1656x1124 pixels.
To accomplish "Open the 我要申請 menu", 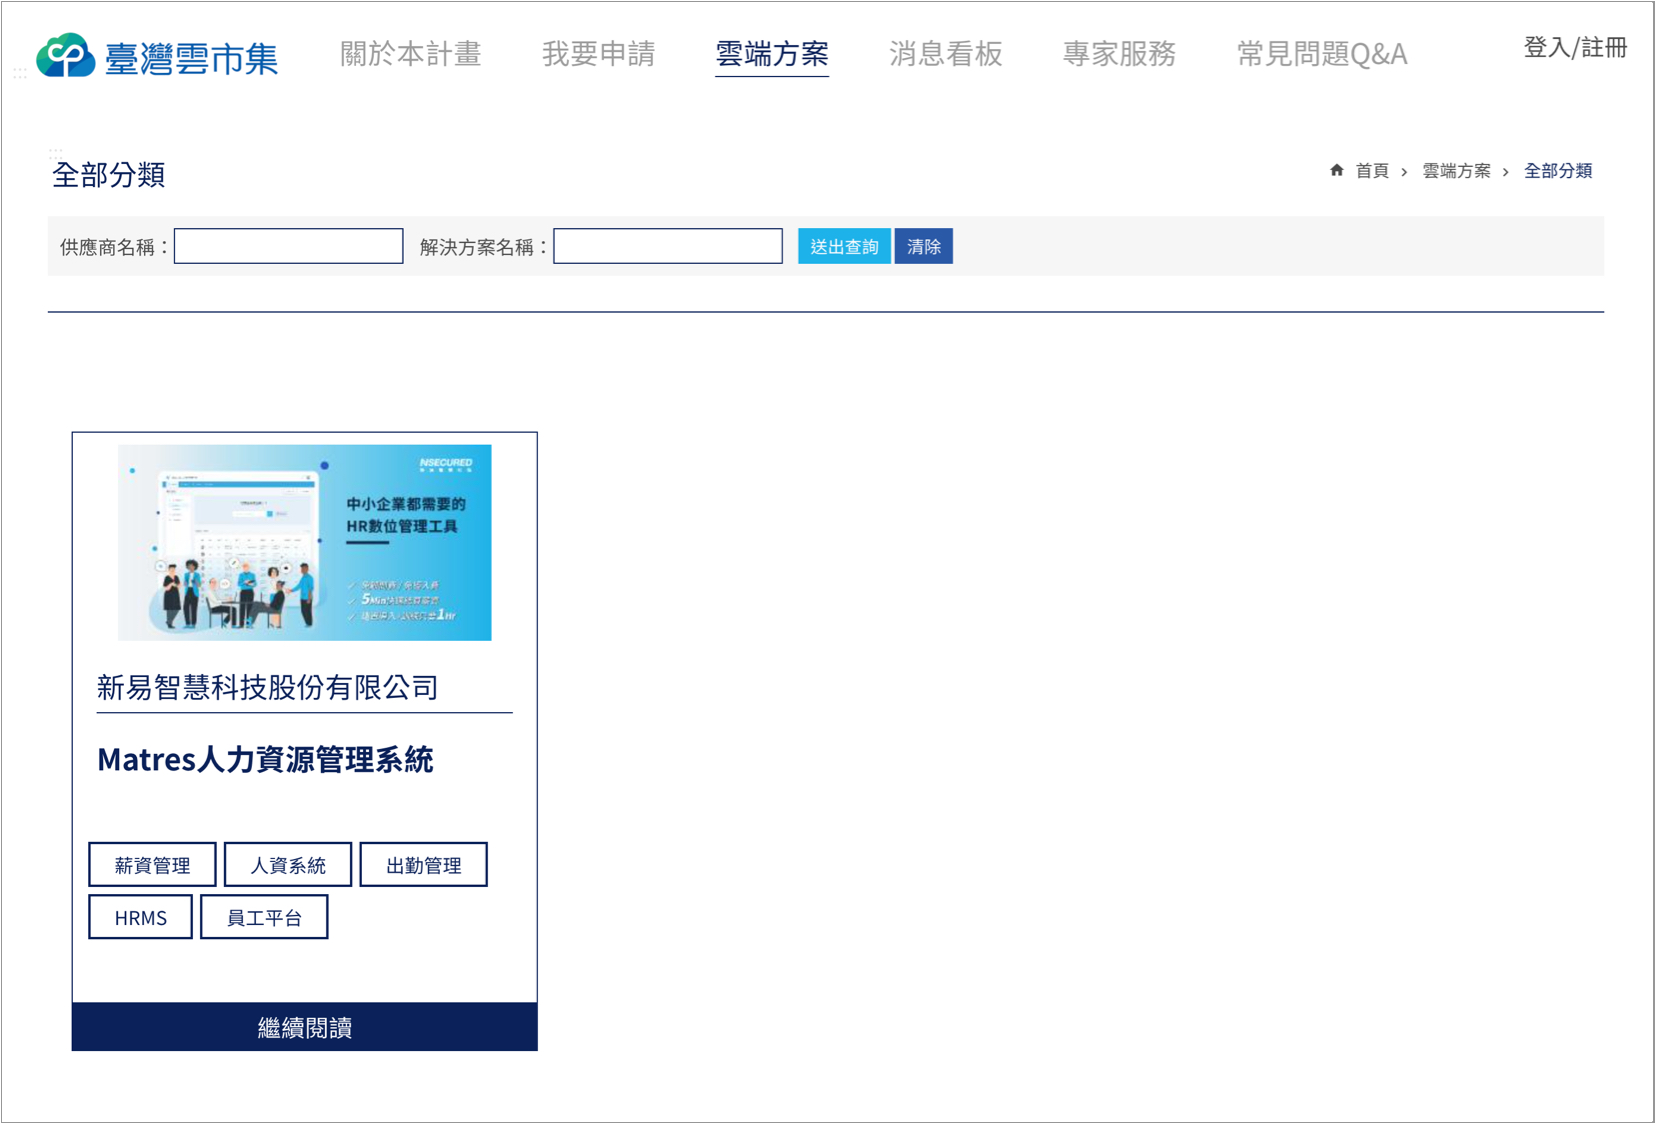I will [x=598, y=53].
